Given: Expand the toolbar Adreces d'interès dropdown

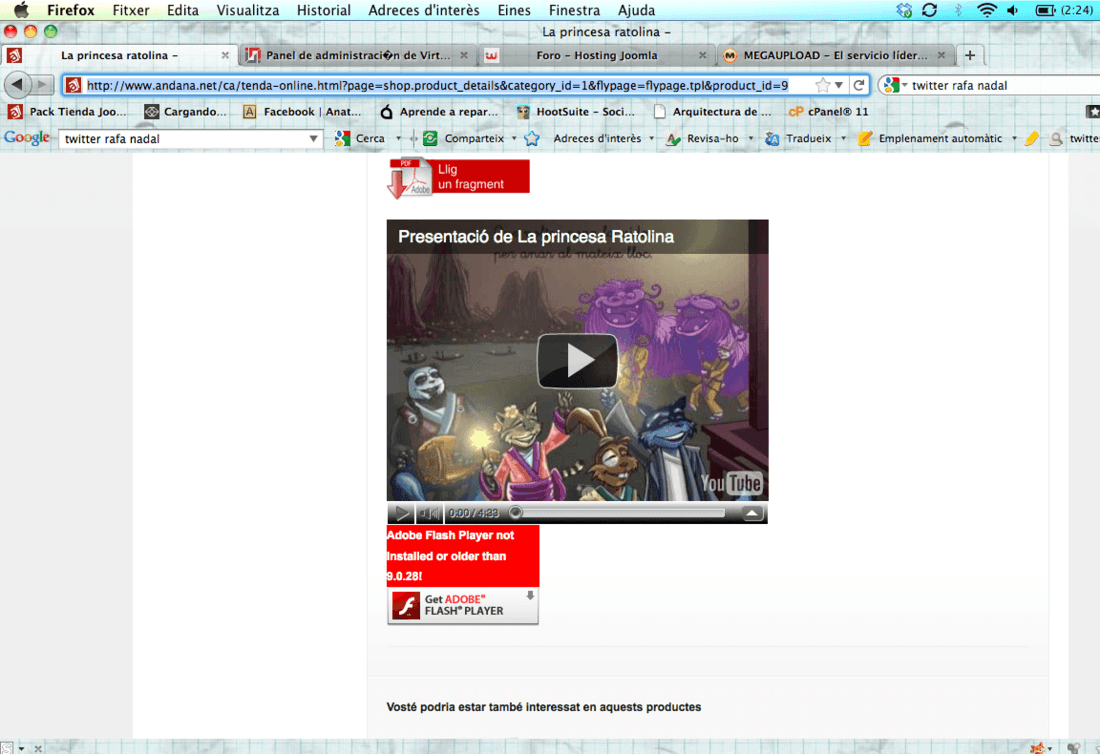Looking at the screenshot, I should click(x=652, y=139).
